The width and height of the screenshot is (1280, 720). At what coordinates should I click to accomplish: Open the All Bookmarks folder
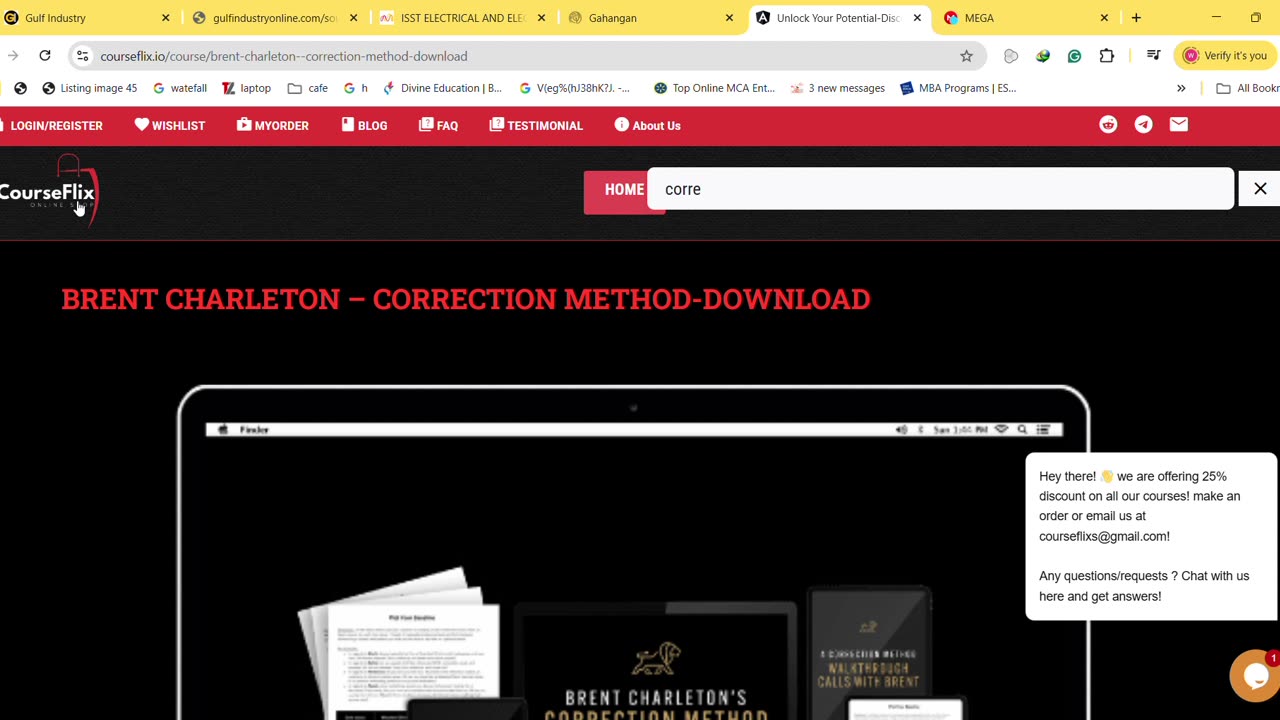1247,88
